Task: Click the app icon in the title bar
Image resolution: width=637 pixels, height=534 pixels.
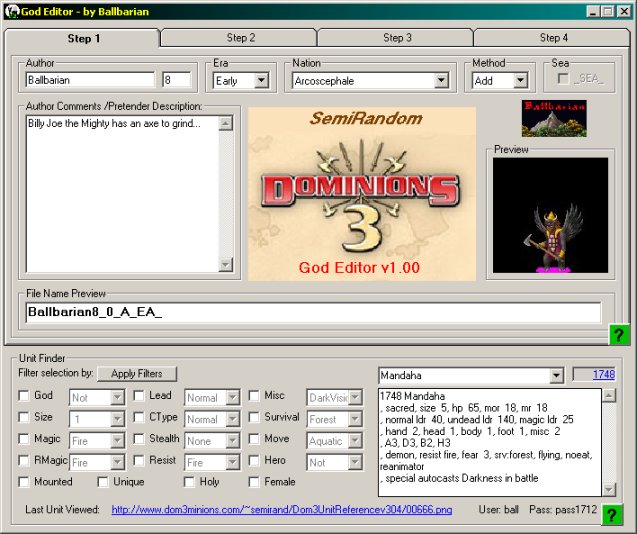Action: pyautogui.click(x=11, y=11)
